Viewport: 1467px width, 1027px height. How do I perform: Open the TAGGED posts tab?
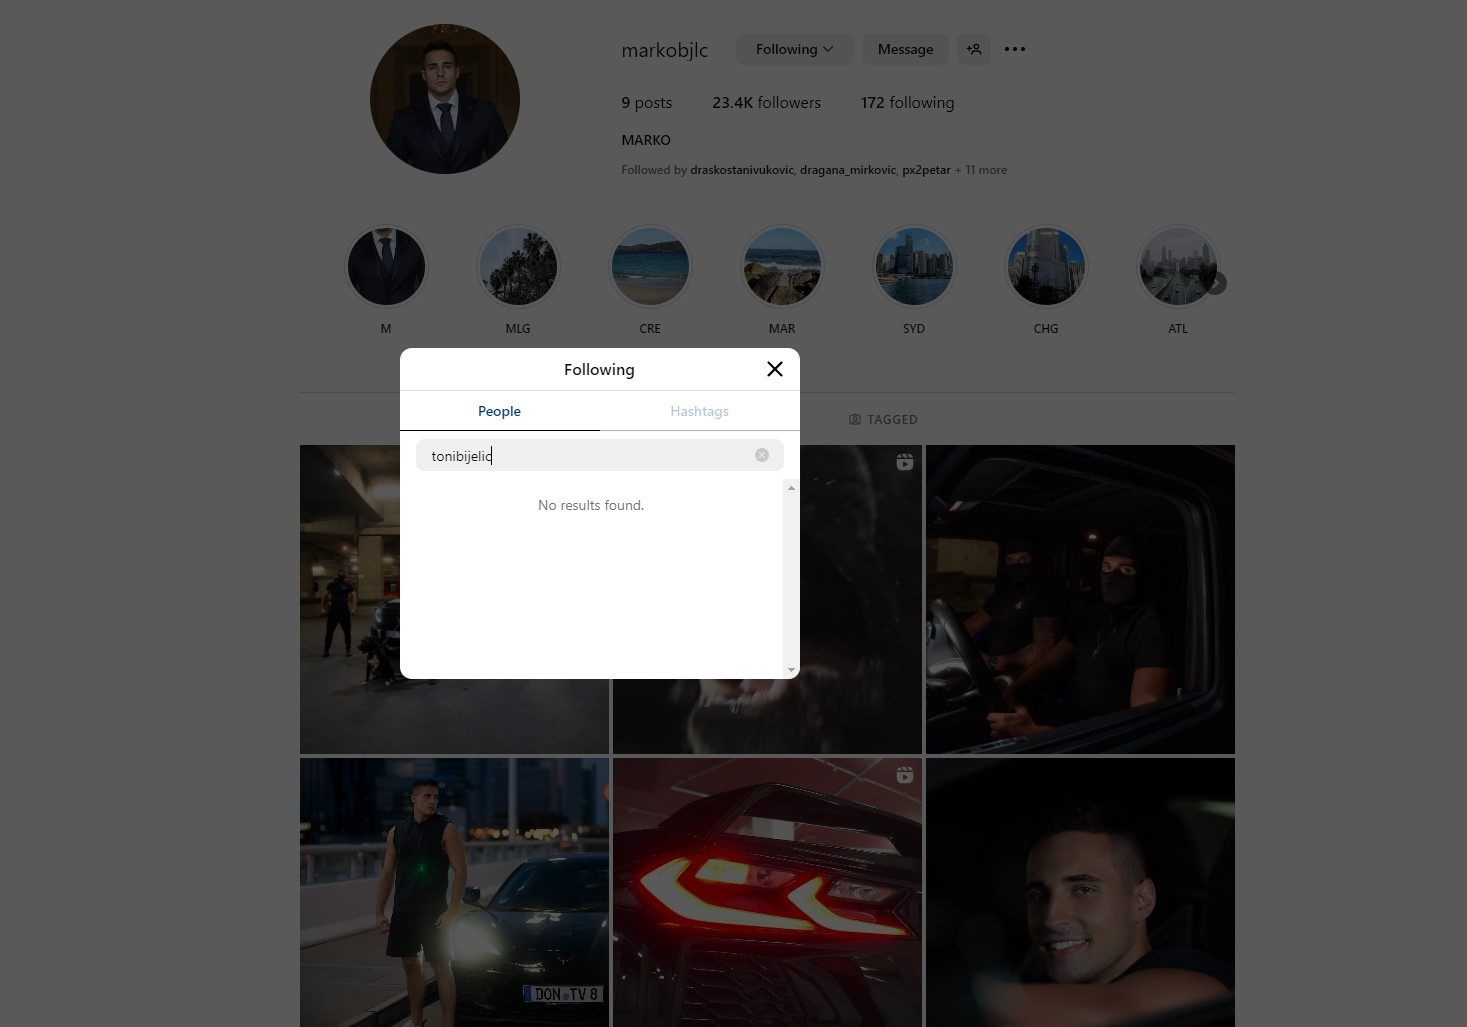coord(883,419)
